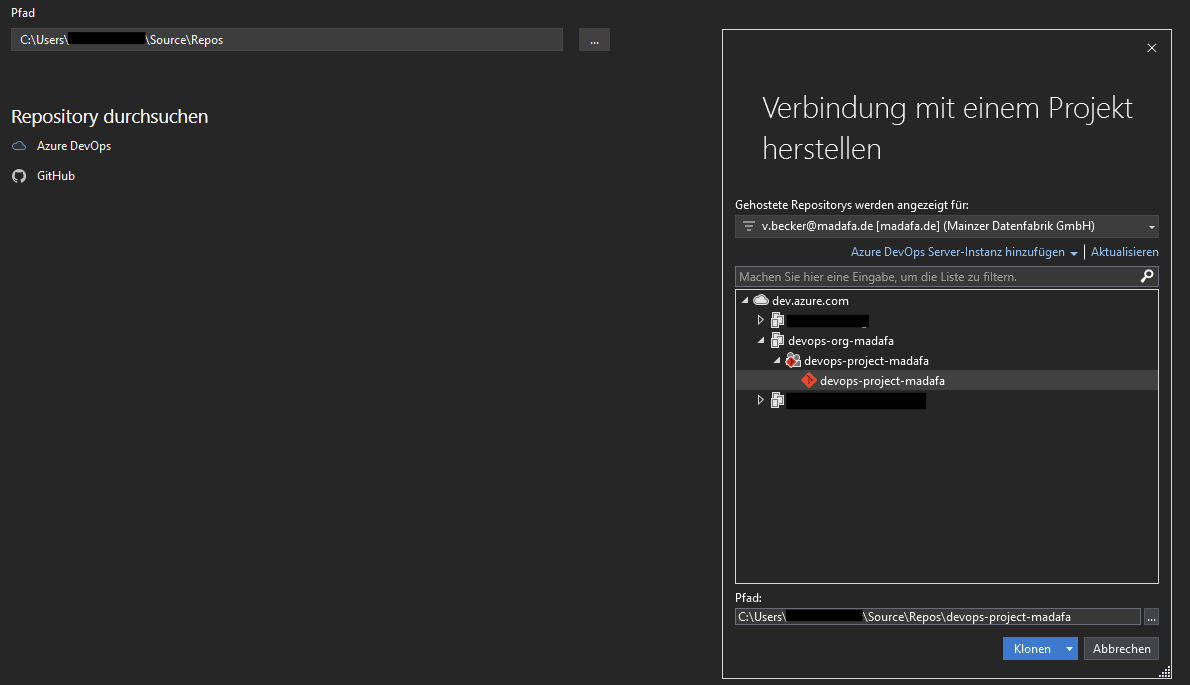1190x685 pixels.
Task: Click Aktualisieren to refresh repositories
Action: tap(1124, 252)
